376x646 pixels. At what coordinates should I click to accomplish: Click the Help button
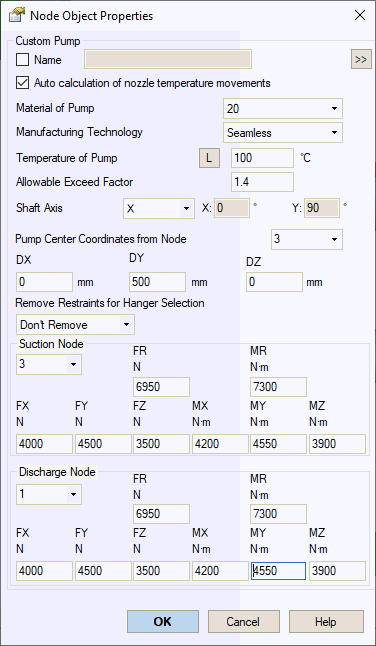pos(326,621)
